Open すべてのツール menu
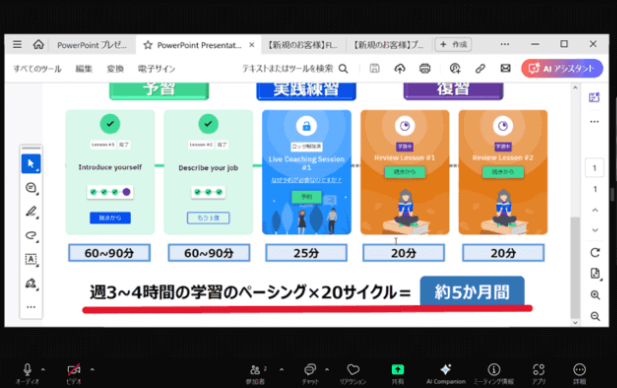 [x=37, y=69]
